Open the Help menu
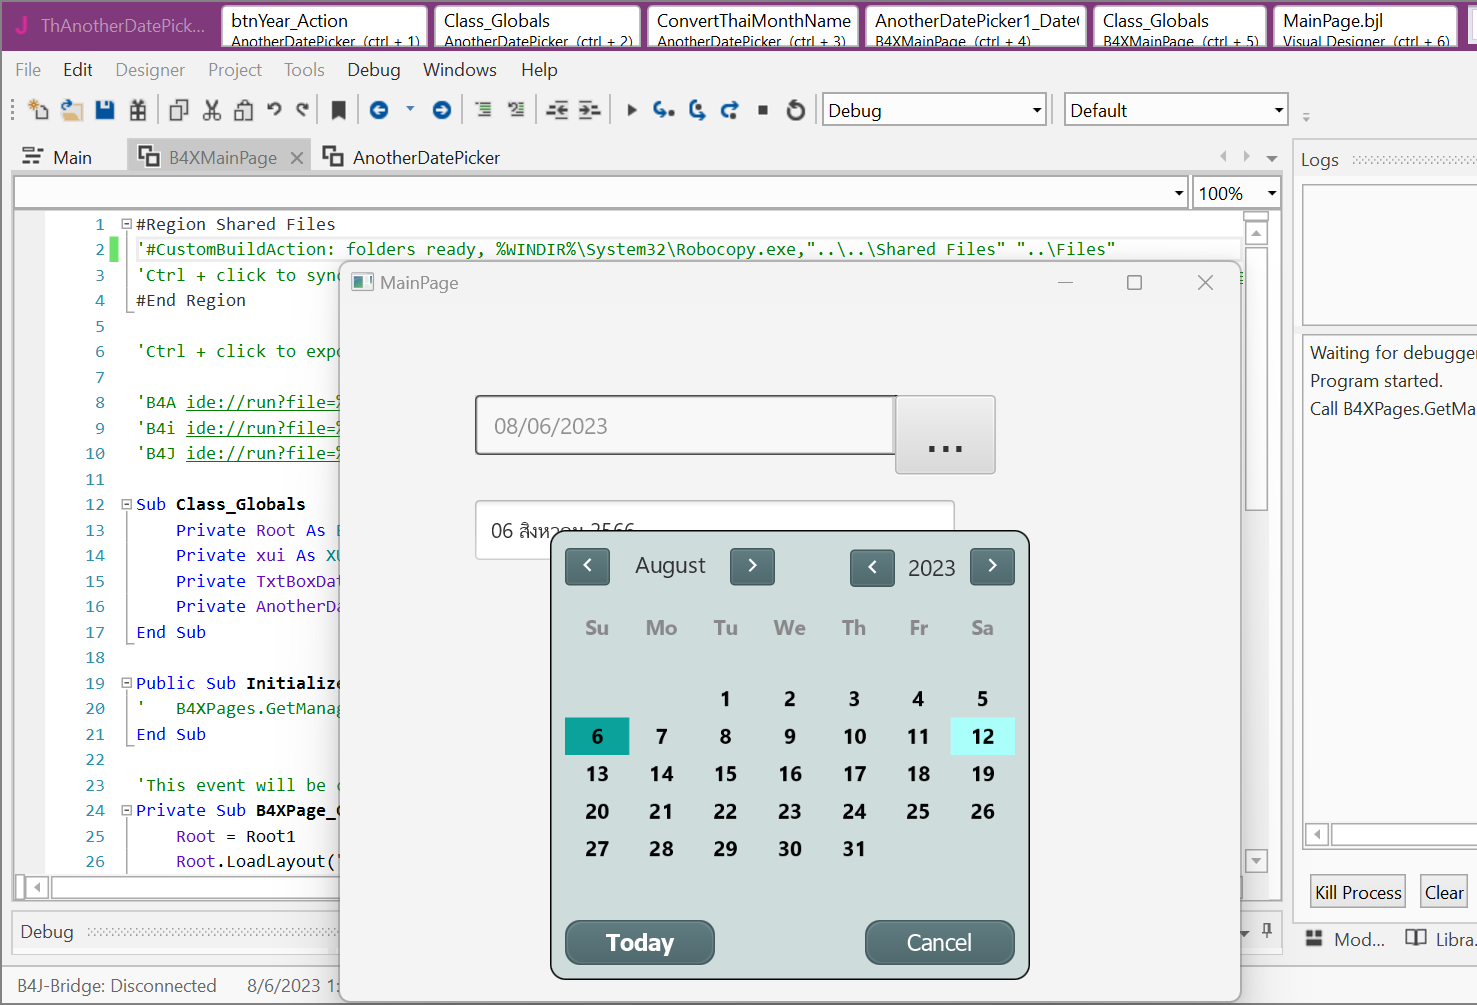The width and height of the screenshot is (1477, 1005). click(539, 70)
